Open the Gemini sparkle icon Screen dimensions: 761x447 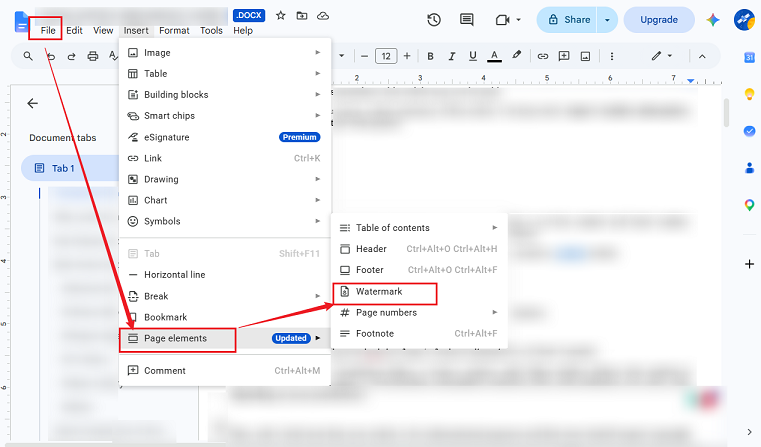tap(712, 20)
